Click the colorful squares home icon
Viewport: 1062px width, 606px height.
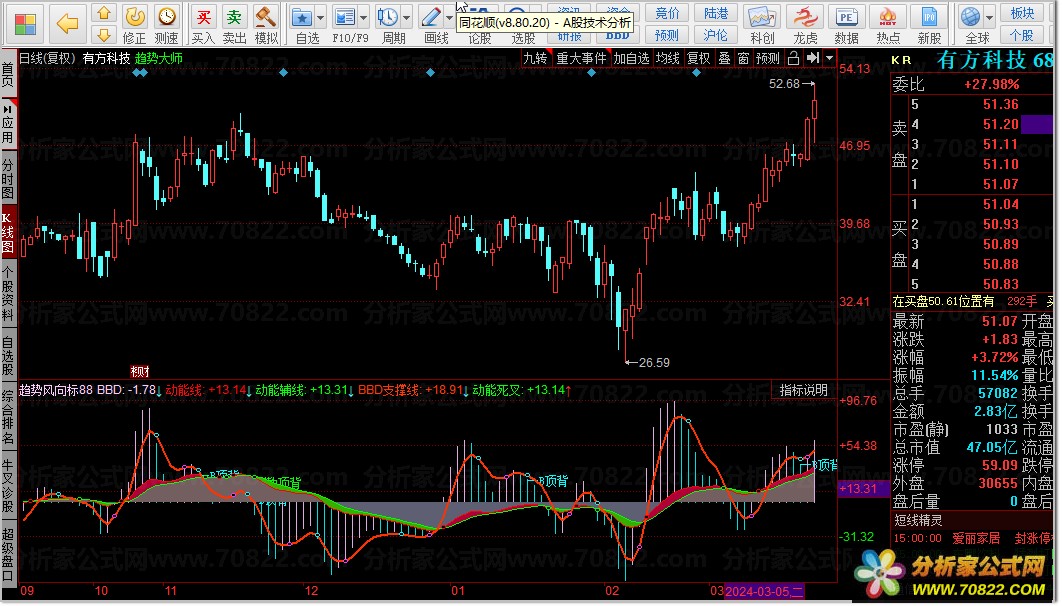pyautogui.click(x=25, y=24)
